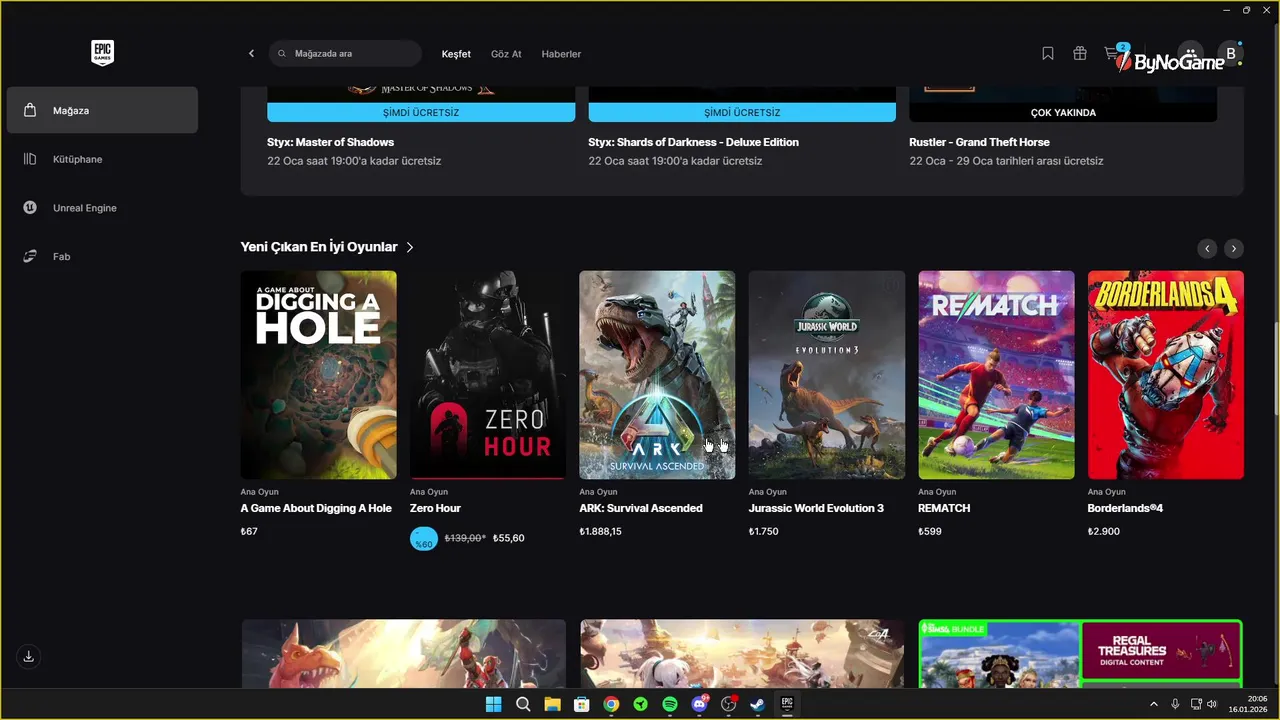The image size is (1280, 720).
Task: Click the REMATCH title text
Action: coord(944,508)
